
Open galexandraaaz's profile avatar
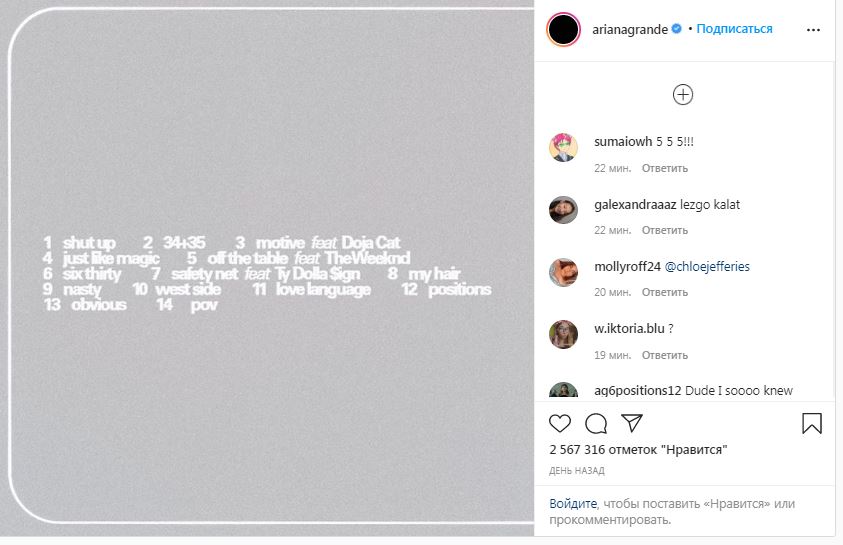pyautogui.click(x=563, y=210)
